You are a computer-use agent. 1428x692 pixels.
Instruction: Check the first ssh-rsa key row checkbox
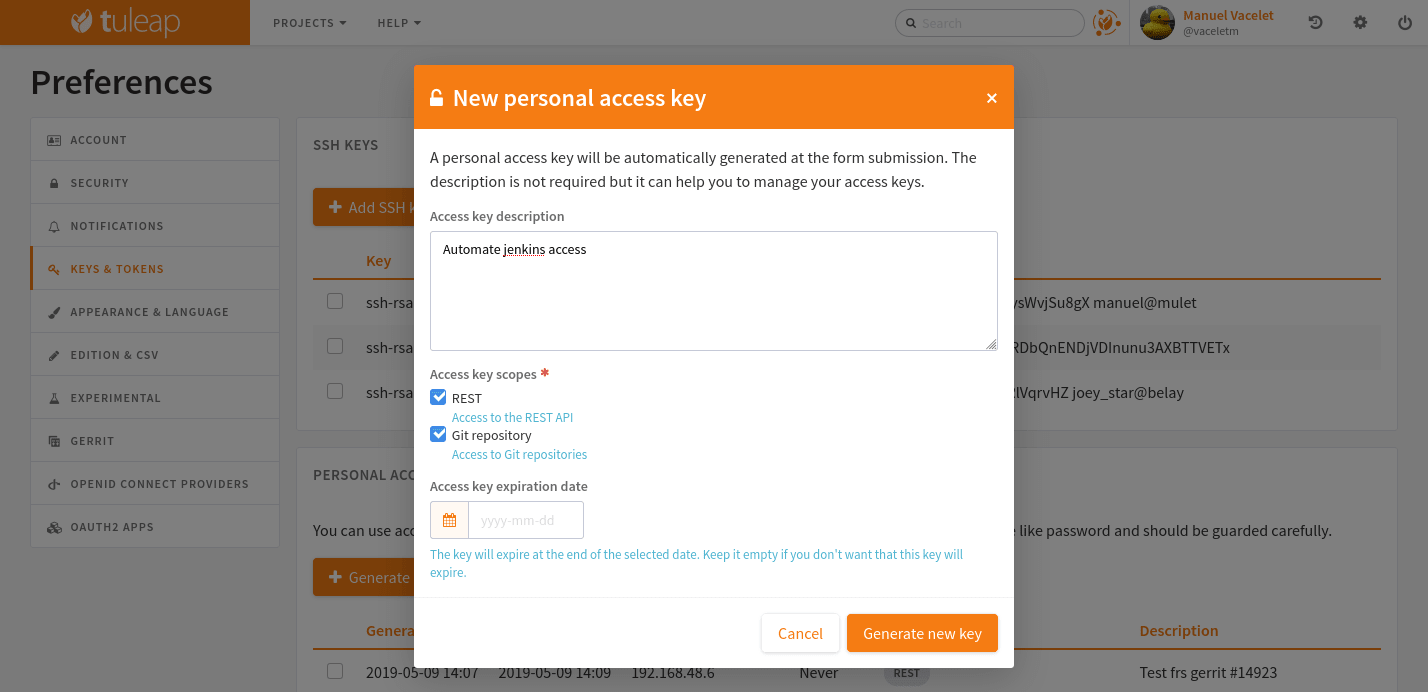pyautogui.click(x=335, y=300)
